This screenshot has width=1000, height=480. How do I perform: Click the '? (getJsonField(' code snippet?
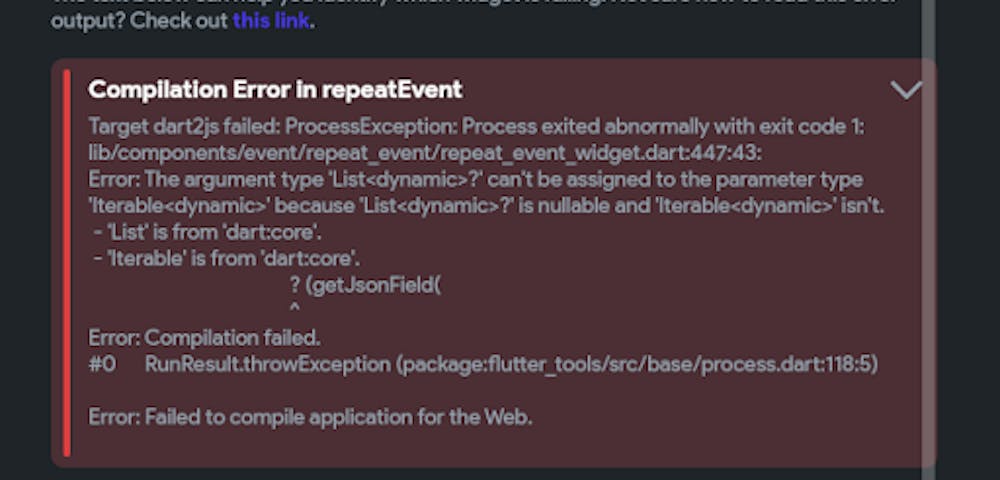coord(365,285)
